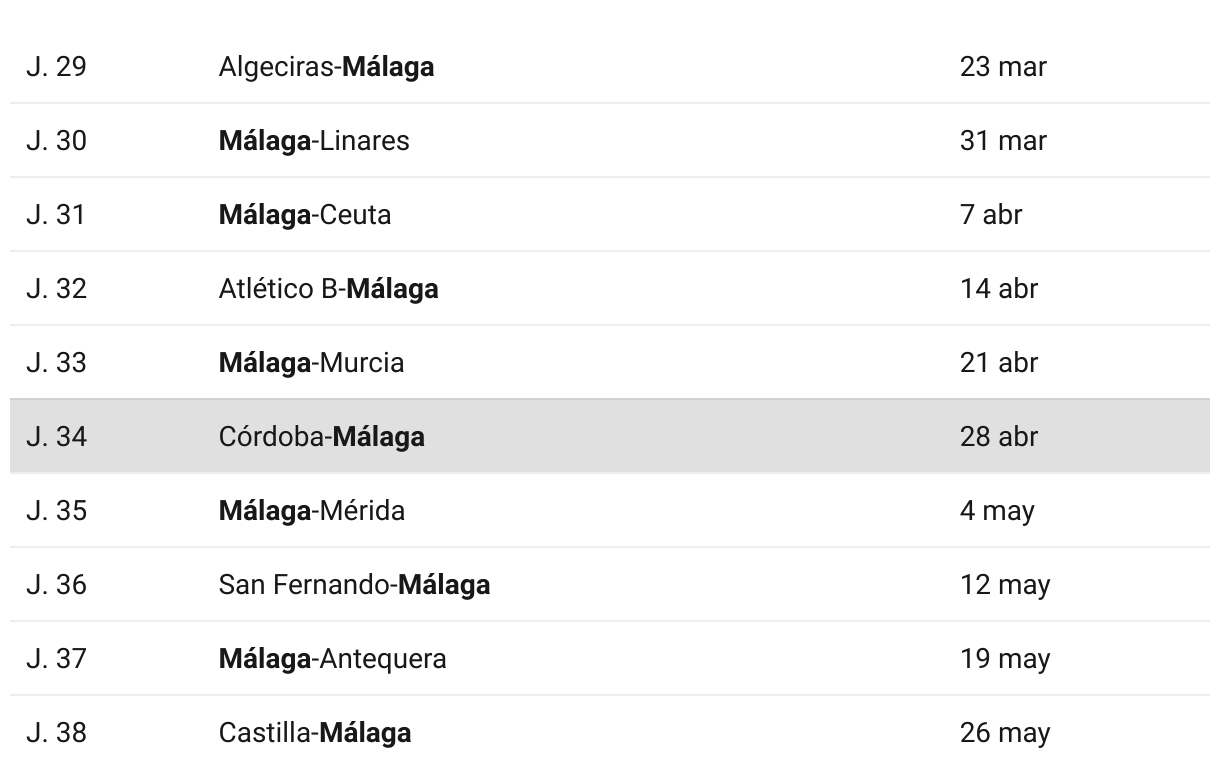Select the 28 abr date cell
1220x778 pixels.
999,437
